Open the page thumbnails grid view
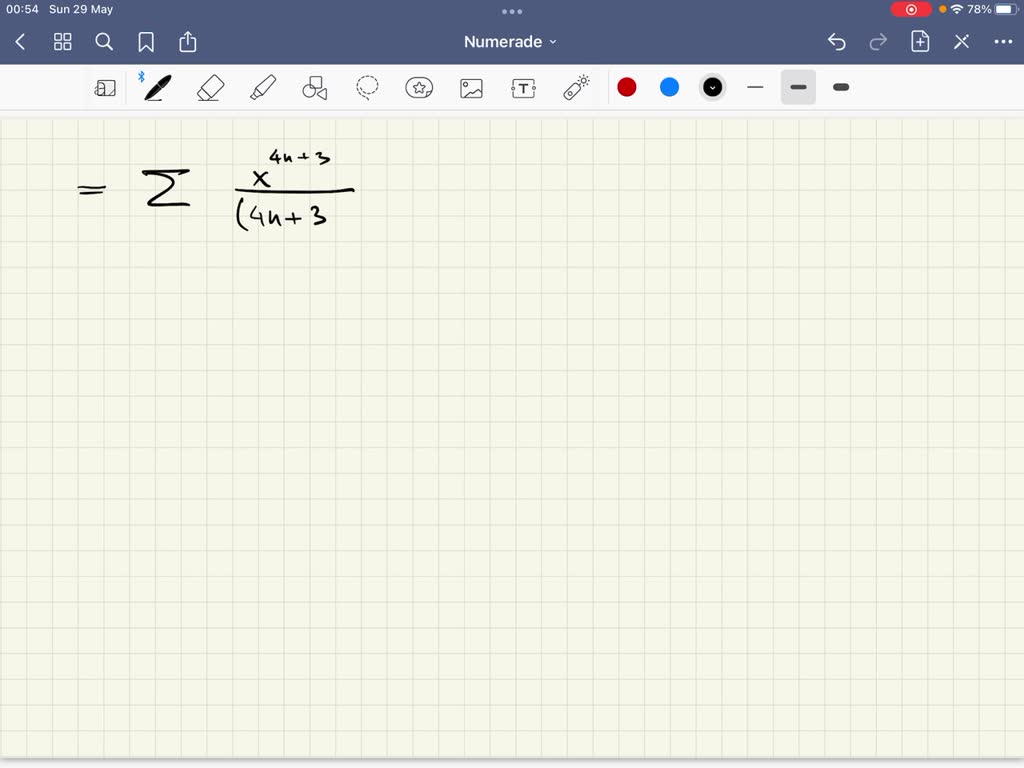 point(62,42)
